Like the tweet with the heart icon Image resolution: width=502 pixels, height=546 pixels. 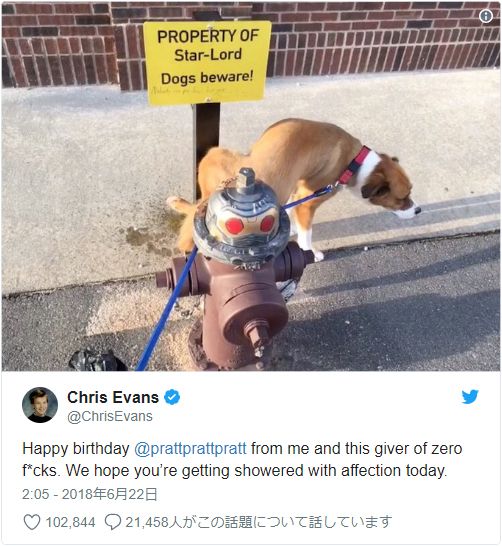pyautogui.click(x=32, y=522)
